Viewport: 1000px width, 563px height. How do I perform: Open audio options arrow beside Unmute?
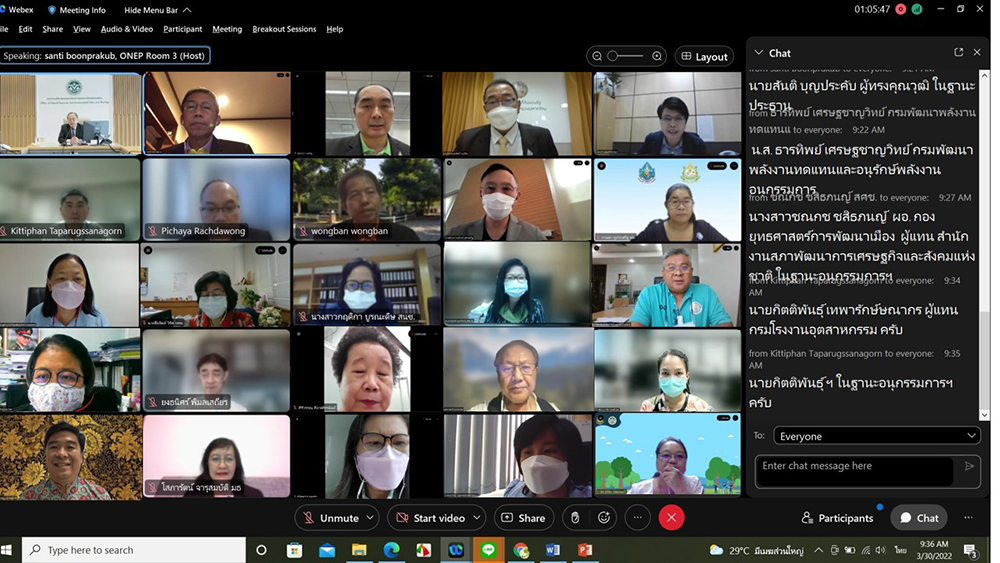[x=370, y=518]
